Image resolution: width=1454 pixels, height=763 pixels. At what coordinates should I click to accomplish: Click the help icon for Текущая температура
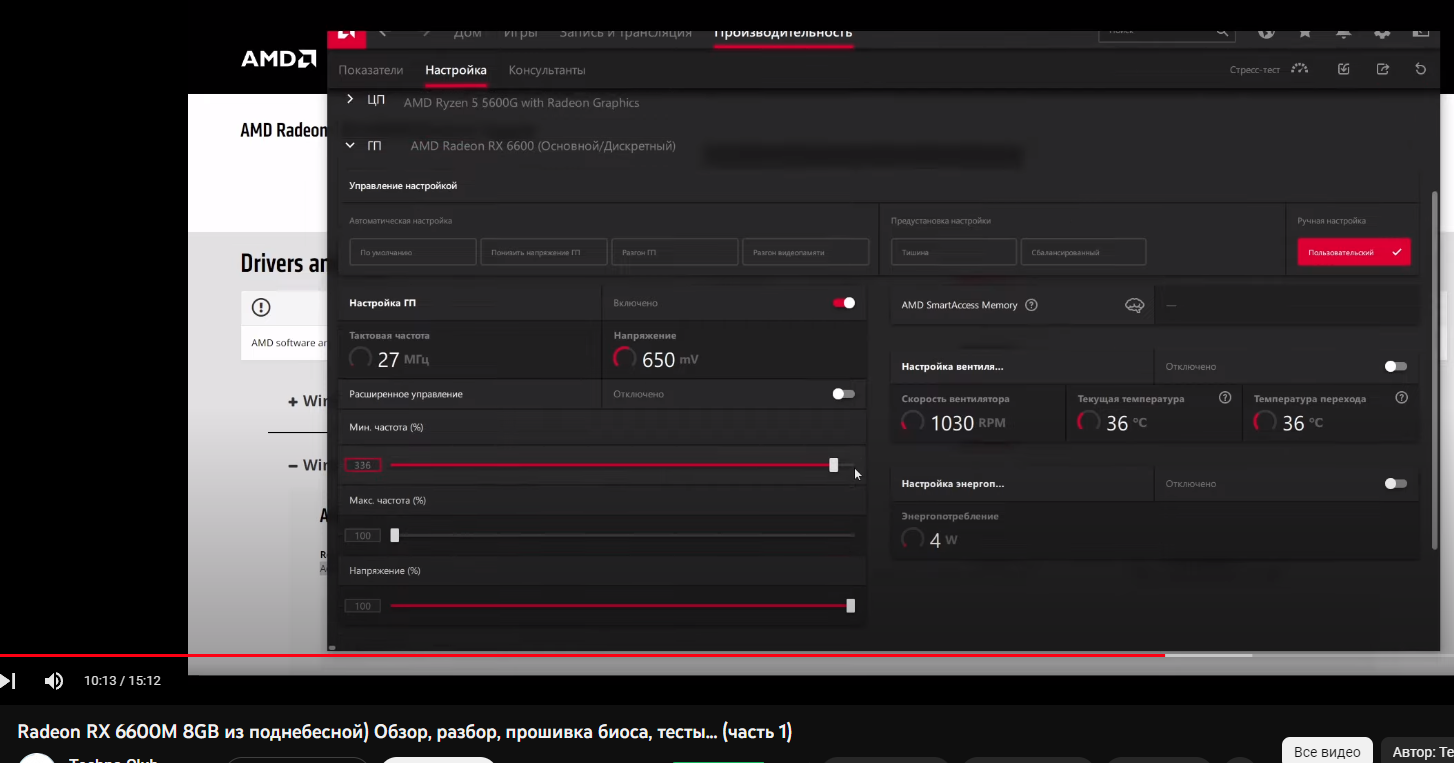pyautogui.click(x=1225, y=398)
